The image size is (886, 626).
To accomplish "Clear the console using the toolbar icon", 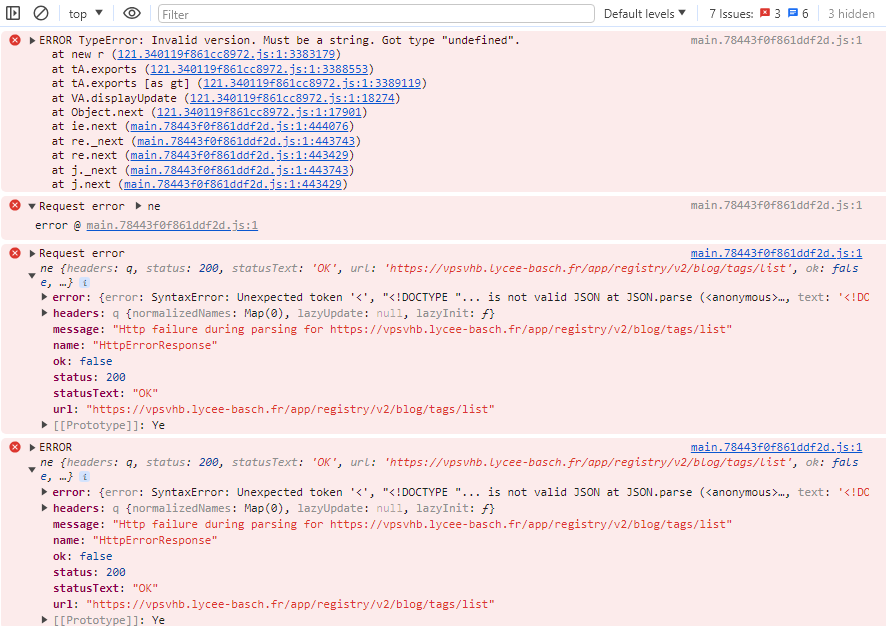I will (x=41, y=14).
